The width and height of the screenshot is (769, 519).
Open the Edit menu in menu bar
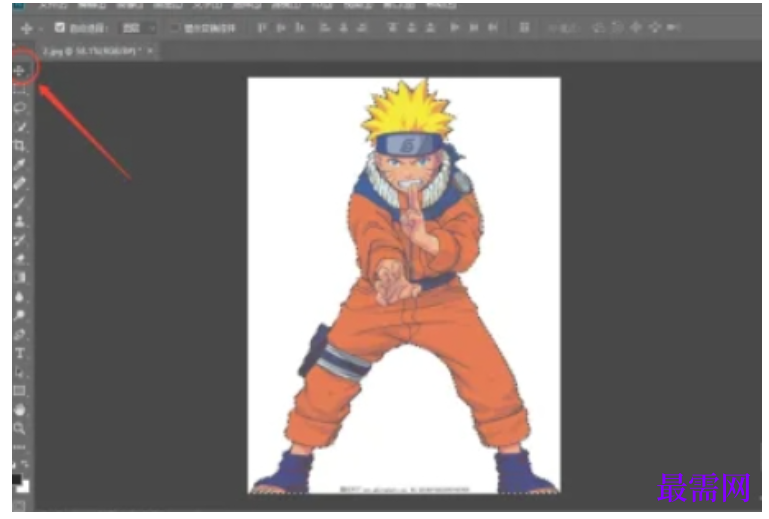(92, 6)
